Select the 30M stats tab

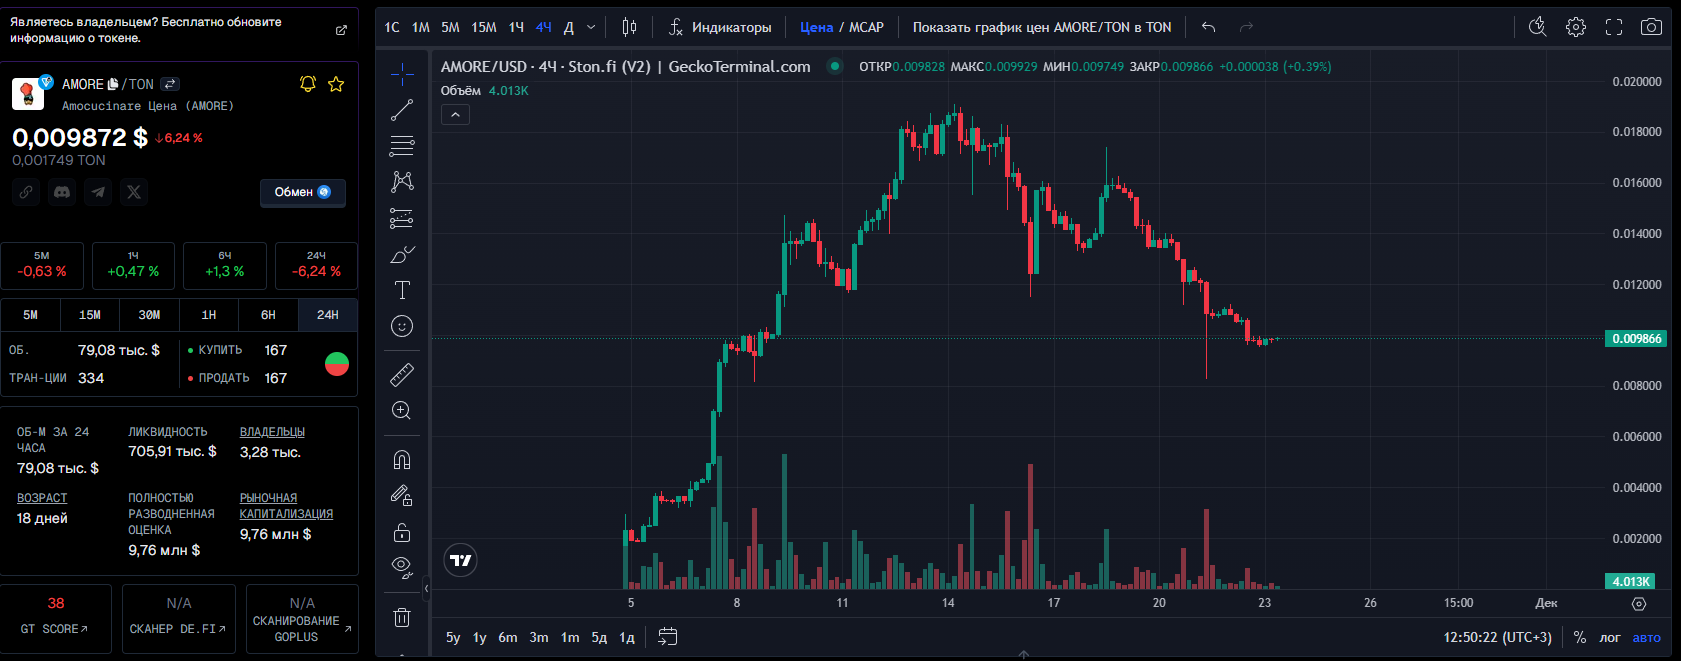point(149,314)
